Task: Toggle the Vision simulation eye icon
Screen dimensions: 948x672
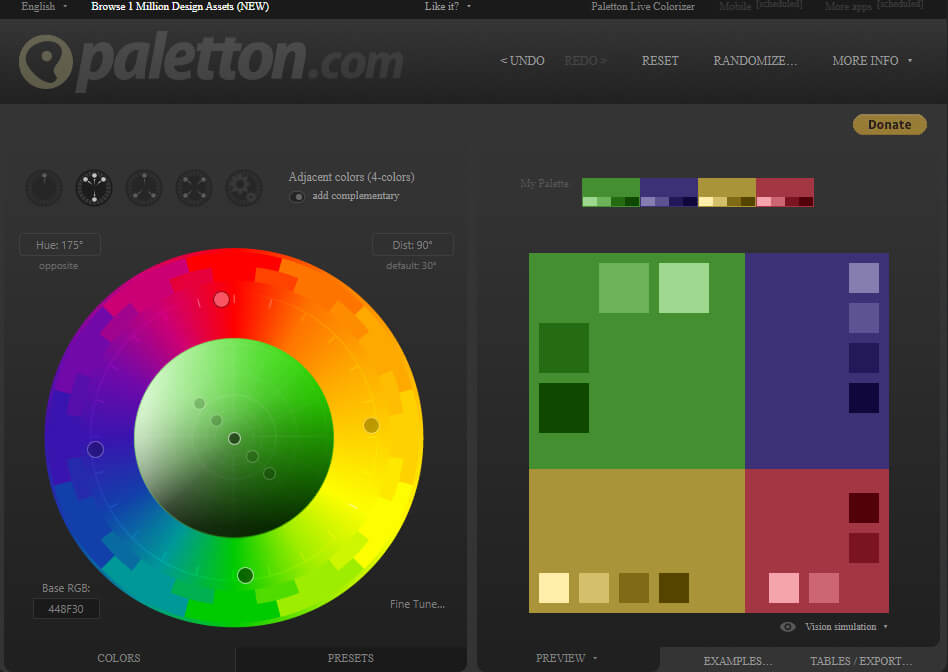Action: 789,626
